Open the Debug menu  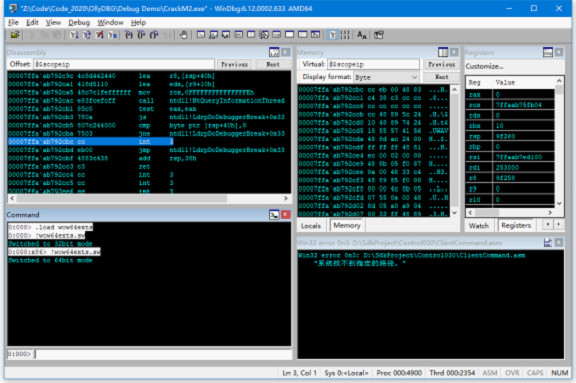point(79,22)
